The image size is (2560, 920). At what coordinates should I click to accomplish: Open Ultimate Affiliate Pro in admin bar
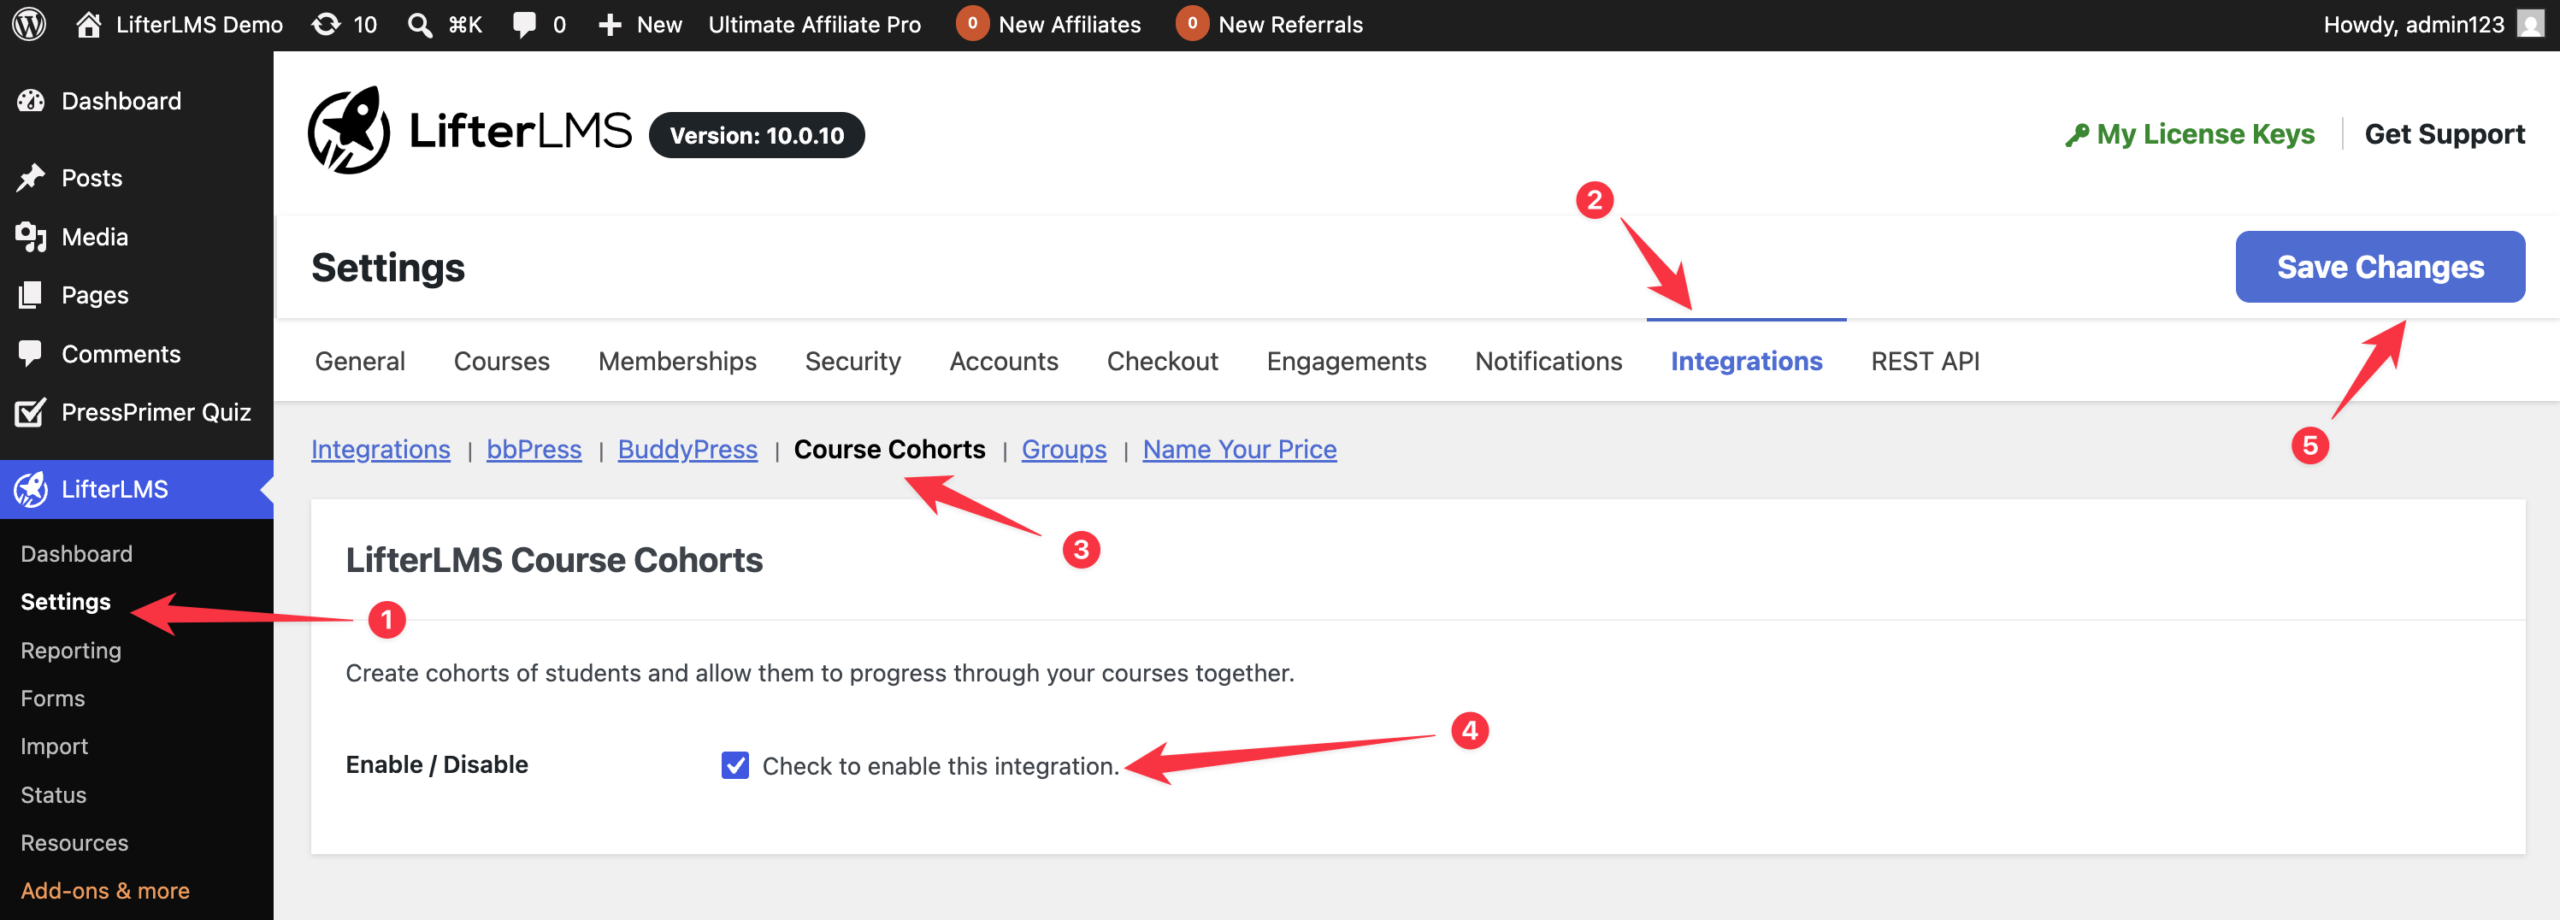815,25
